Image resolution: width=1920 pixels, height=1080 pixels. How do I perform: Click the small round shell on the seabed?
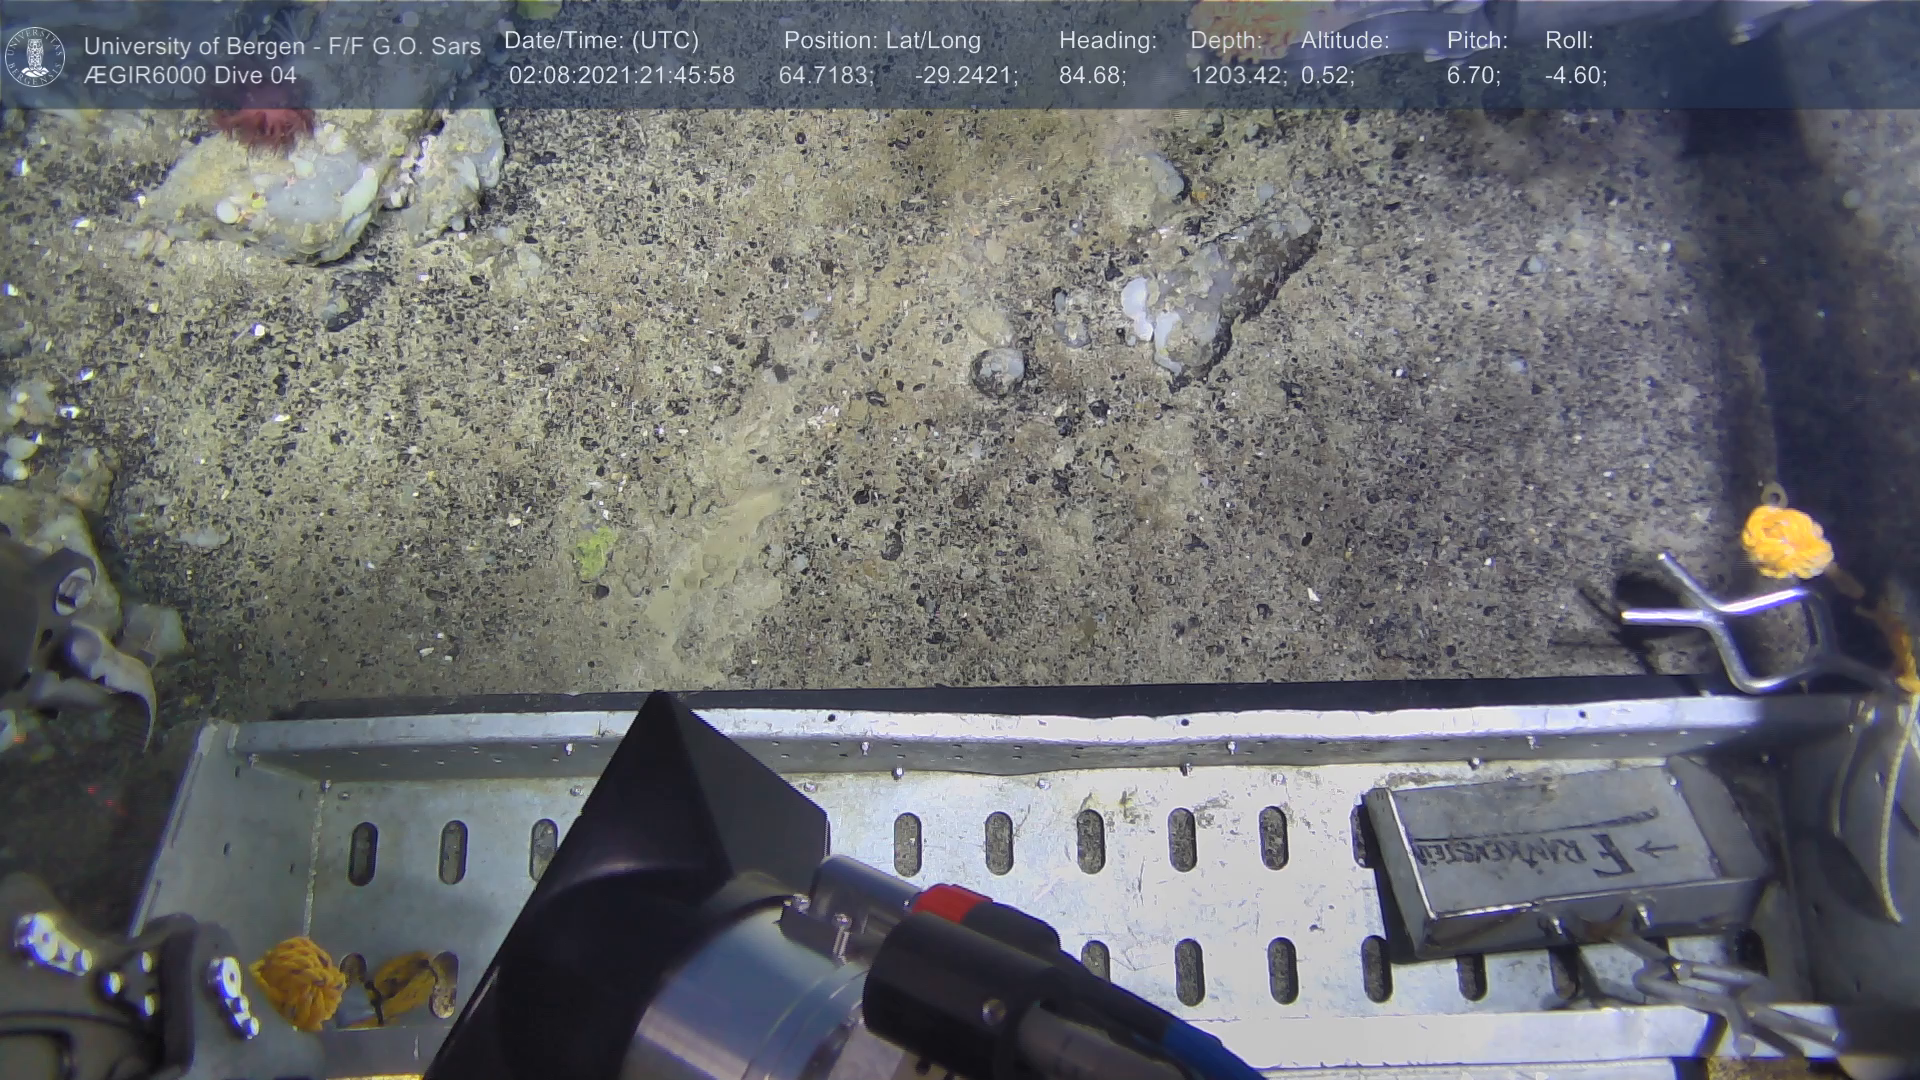coord(998,369)
